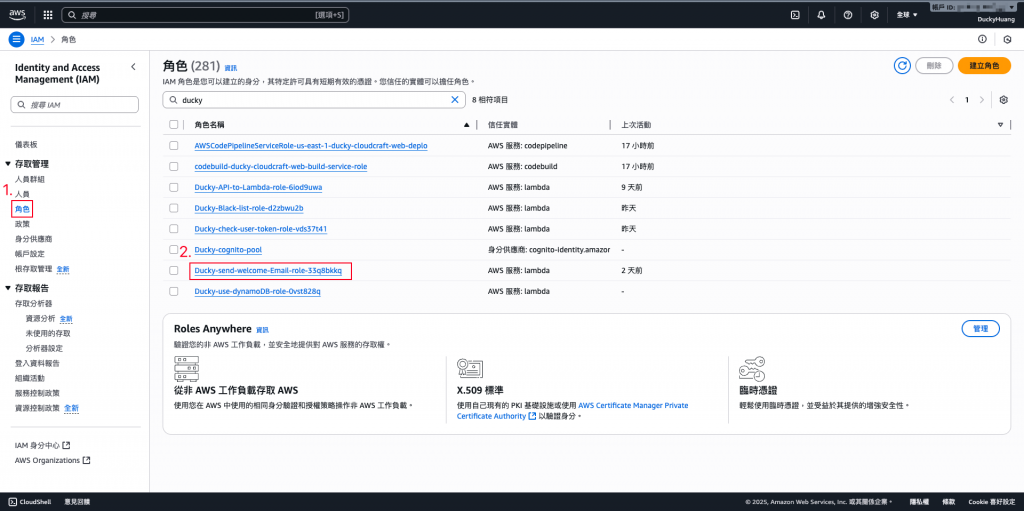This screenshot has height=511, width=1024.
Task: Toggle the side navigation hamburger menu
Action: click(17, 39)
